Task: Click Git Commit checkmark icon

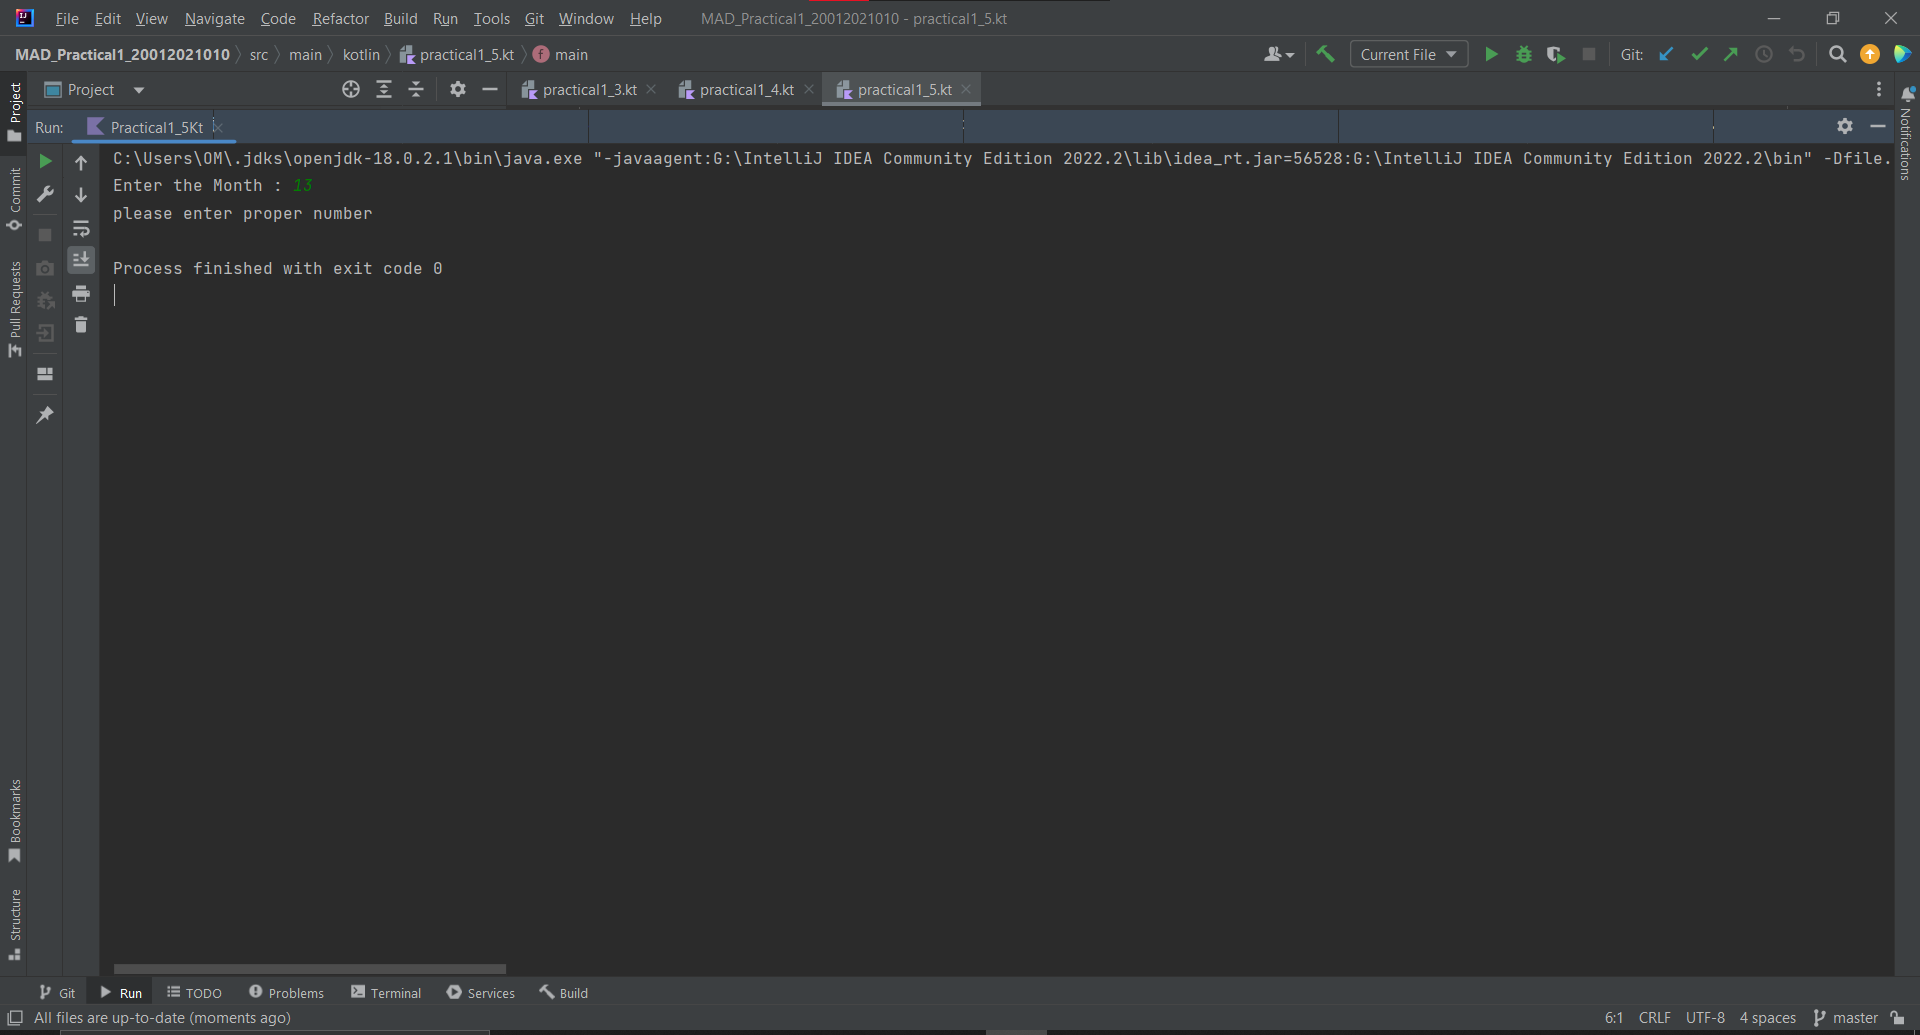Action: (1699, 54)
